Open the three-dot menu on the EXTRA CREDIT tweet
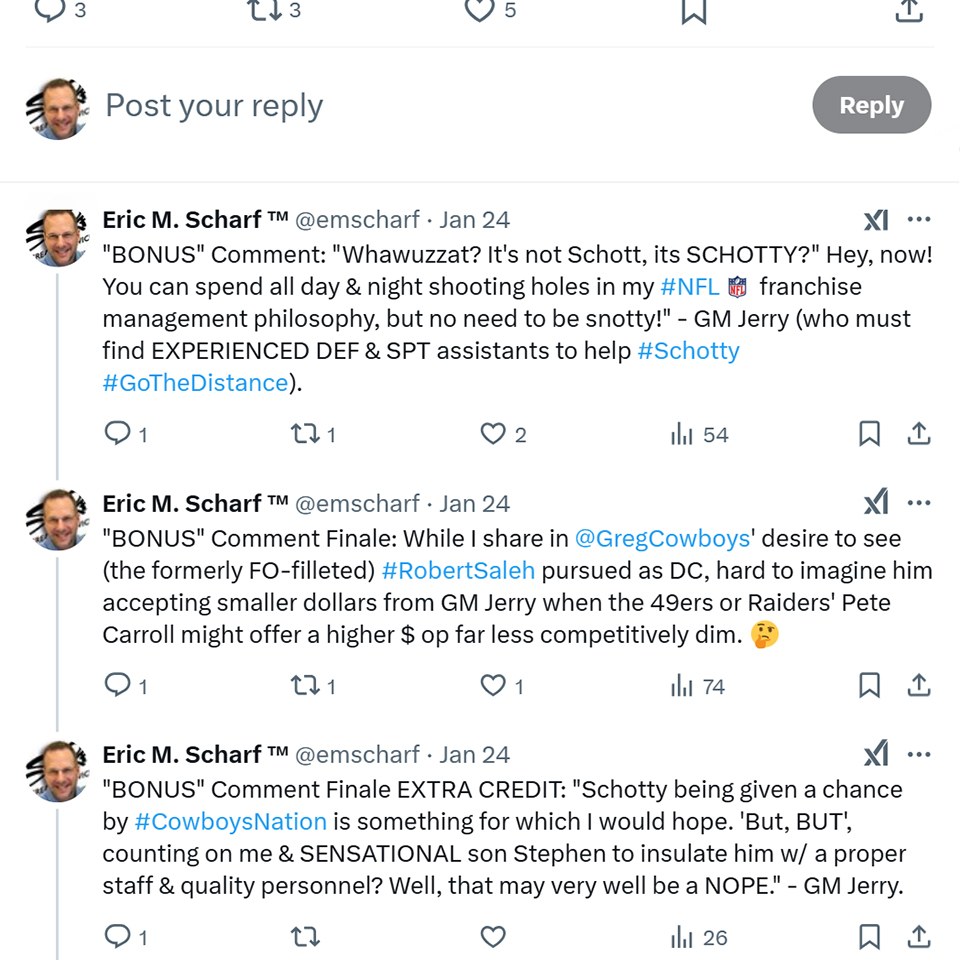This screenshot has height=960, width=960. coord(919,754)
